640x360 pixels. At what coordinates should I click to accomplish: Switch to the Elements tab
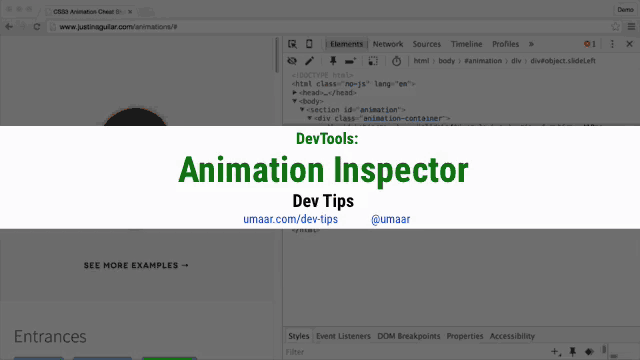[x=346, y=44]
